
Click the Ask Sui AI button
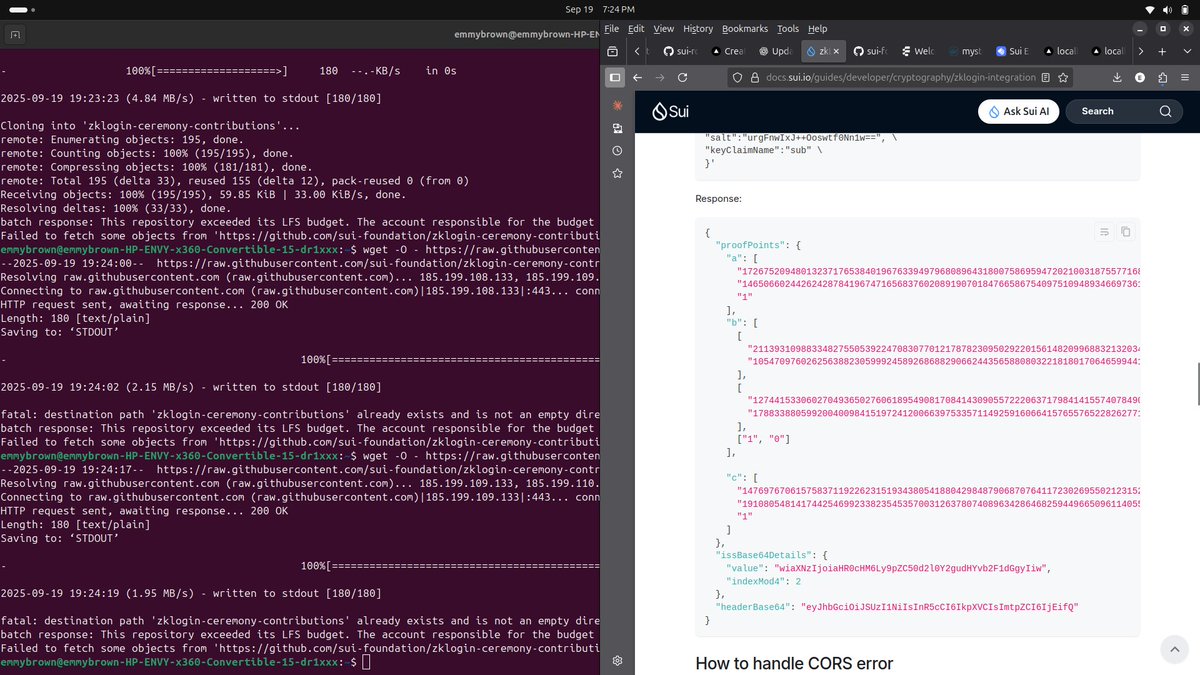[1018, 111]
